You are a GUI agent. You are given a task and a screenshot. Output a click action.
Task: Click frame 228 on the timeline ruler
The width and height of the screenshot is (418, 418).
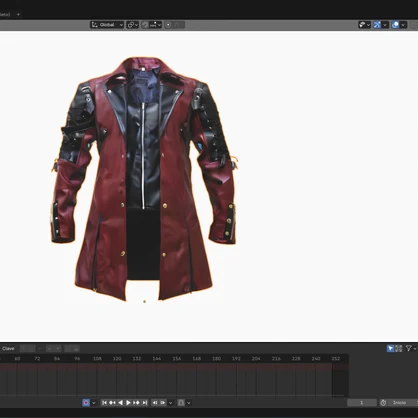[296, 359]
